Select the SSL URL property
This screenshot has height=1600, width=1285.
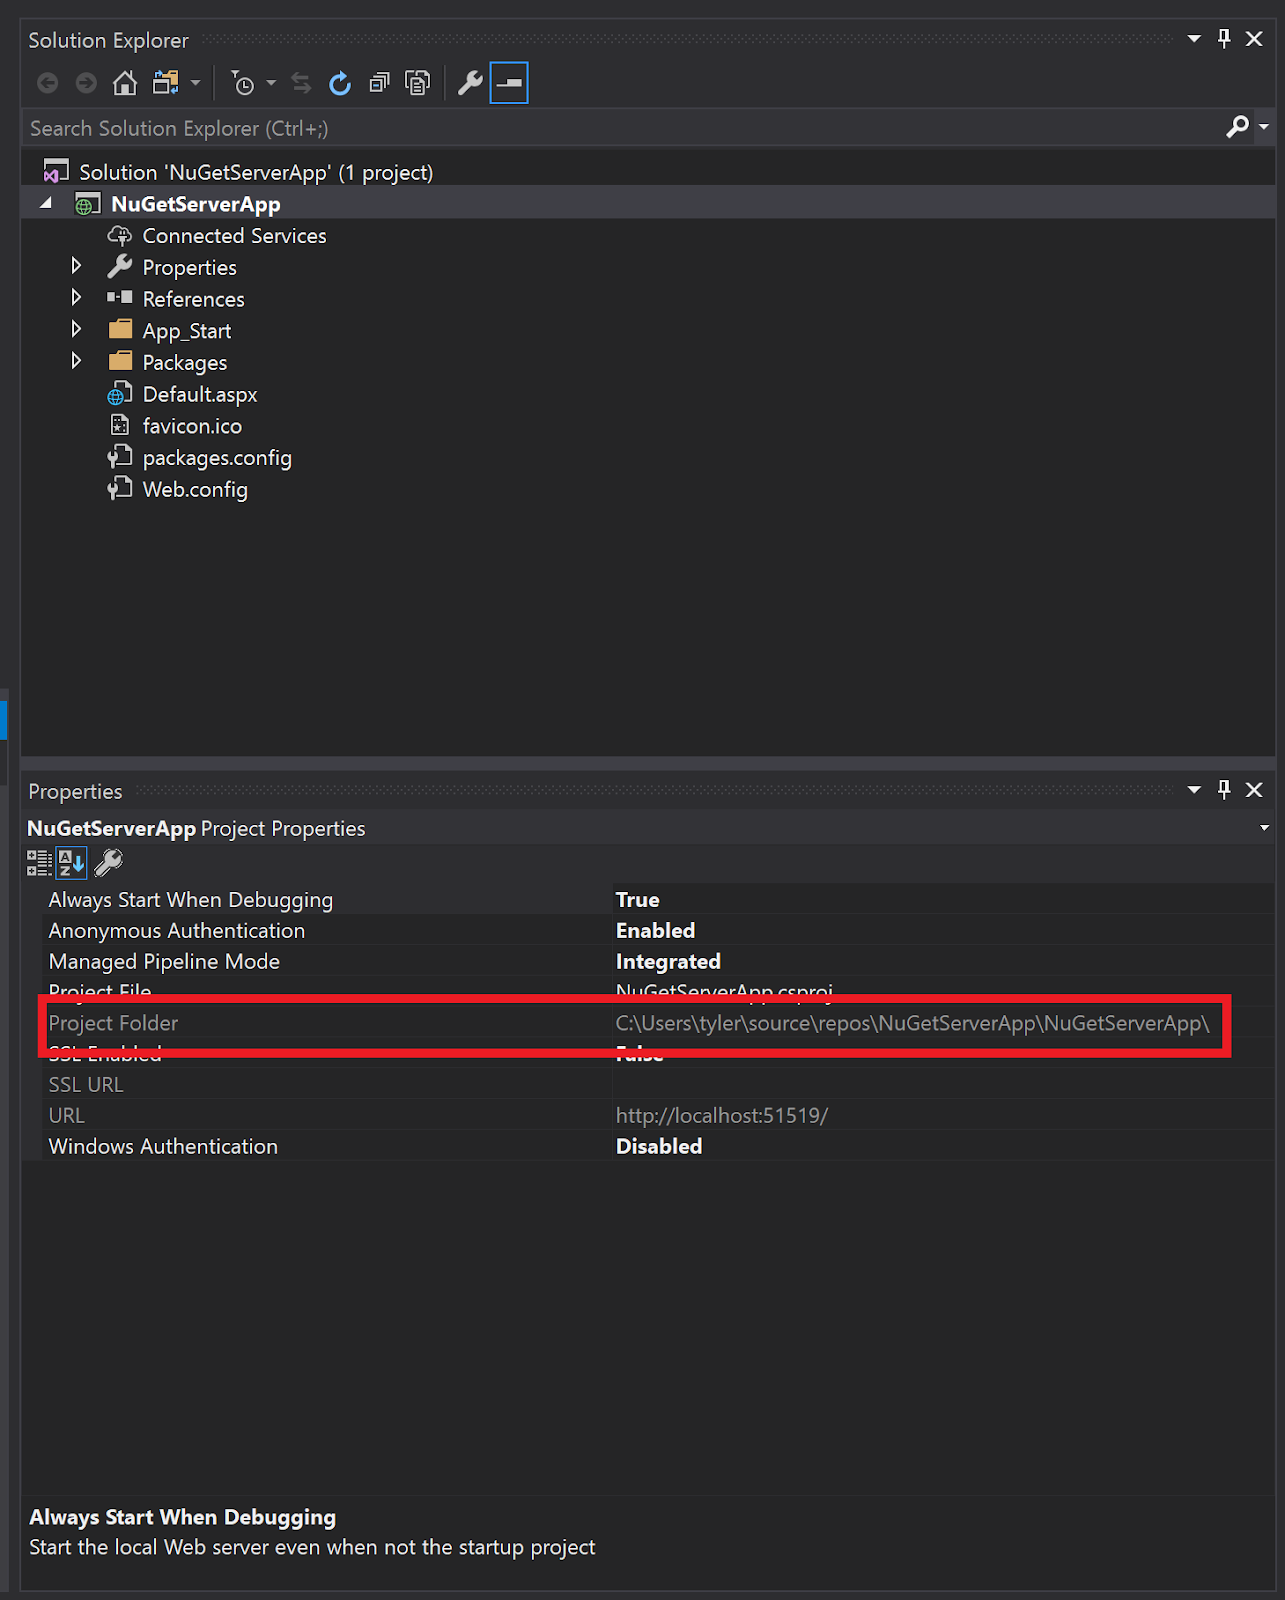click(86, 1085)
